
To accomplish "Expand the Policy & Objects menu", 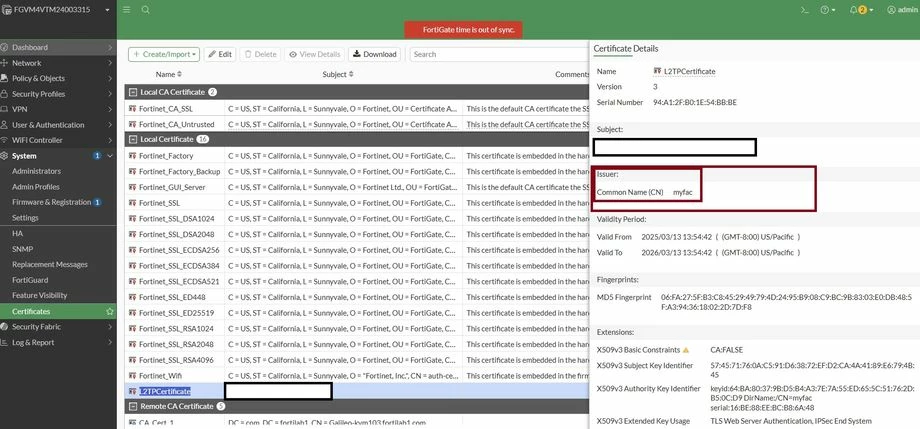I will pos(58,78).
